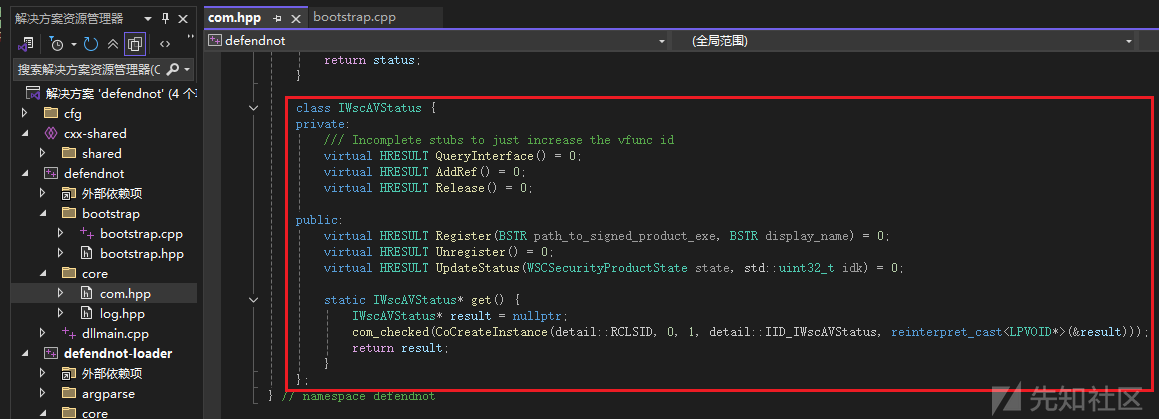1159x419 pixels.
Task: Click the defendnot-loader project icon
Action: [x=50, y=353]
